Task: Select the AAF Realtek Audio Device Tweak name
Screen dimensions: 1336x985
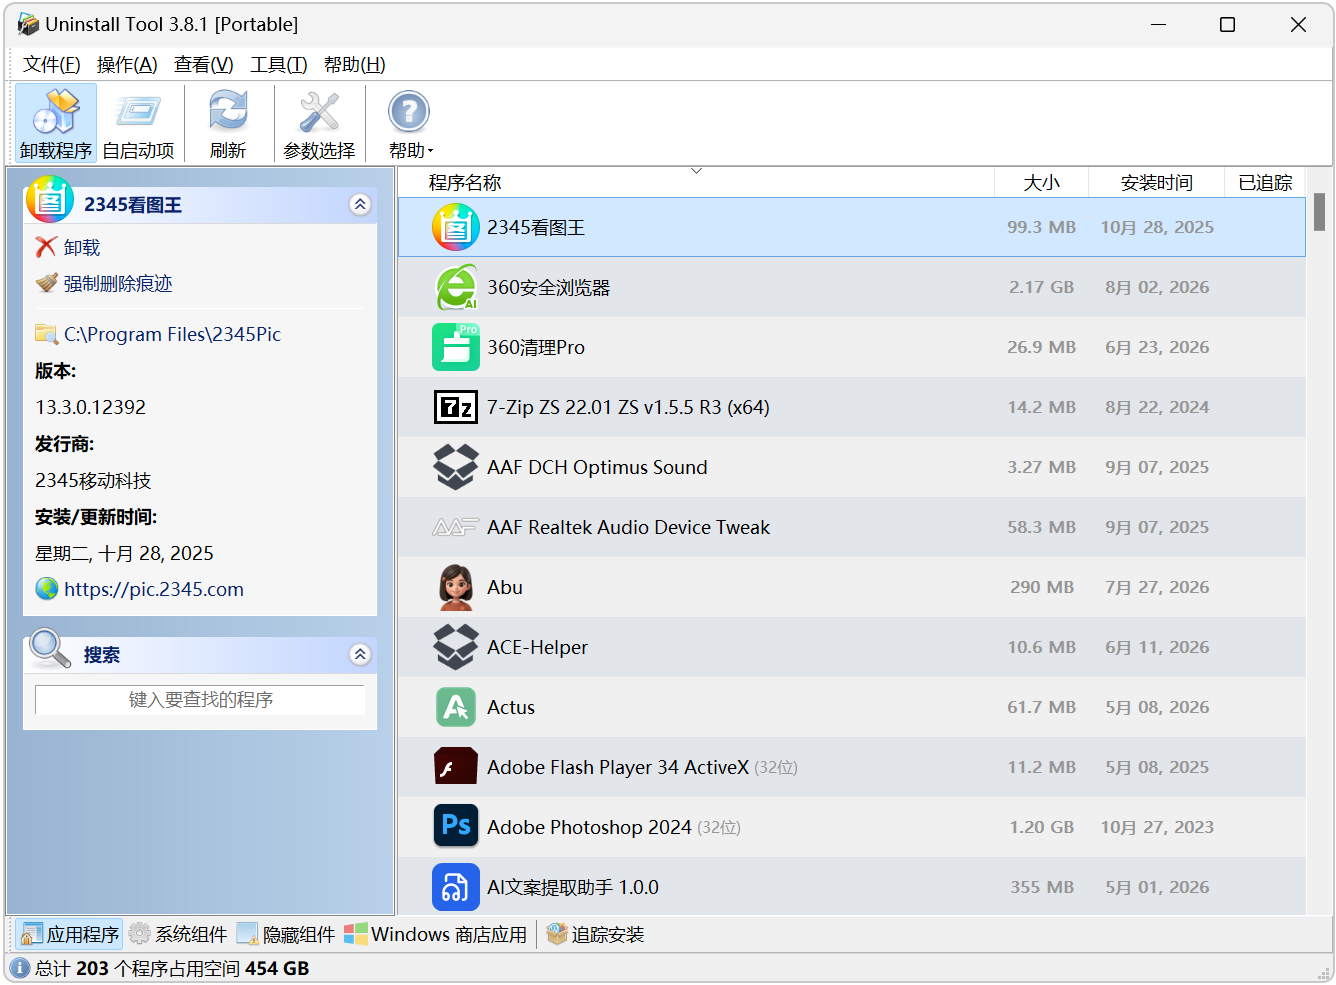Action: pos(628,527)
